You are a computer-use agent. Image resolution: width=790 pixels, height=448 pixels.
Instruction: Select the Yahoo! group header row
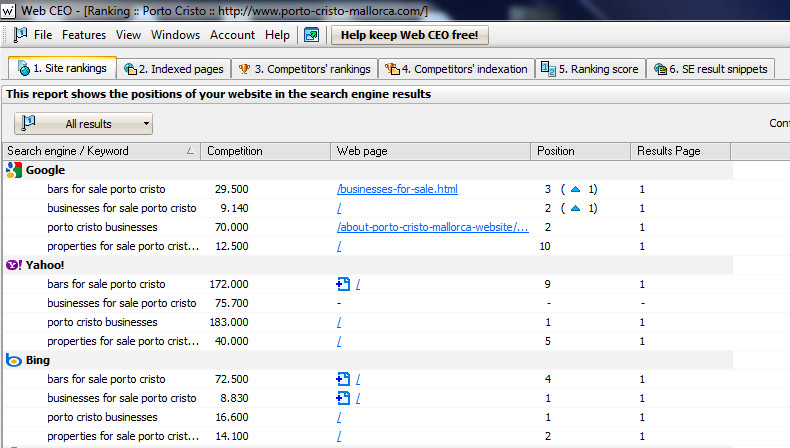tap(368, 265)
